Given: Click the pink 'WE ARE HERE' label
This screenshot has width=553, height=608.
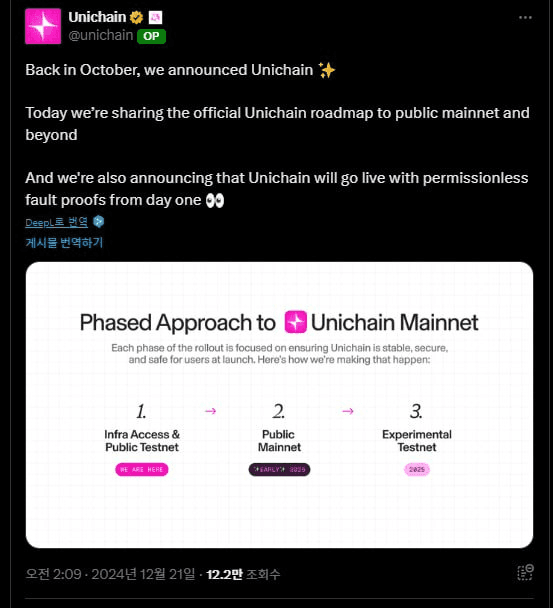Looking at the screenshot, I should click(142, 470).
